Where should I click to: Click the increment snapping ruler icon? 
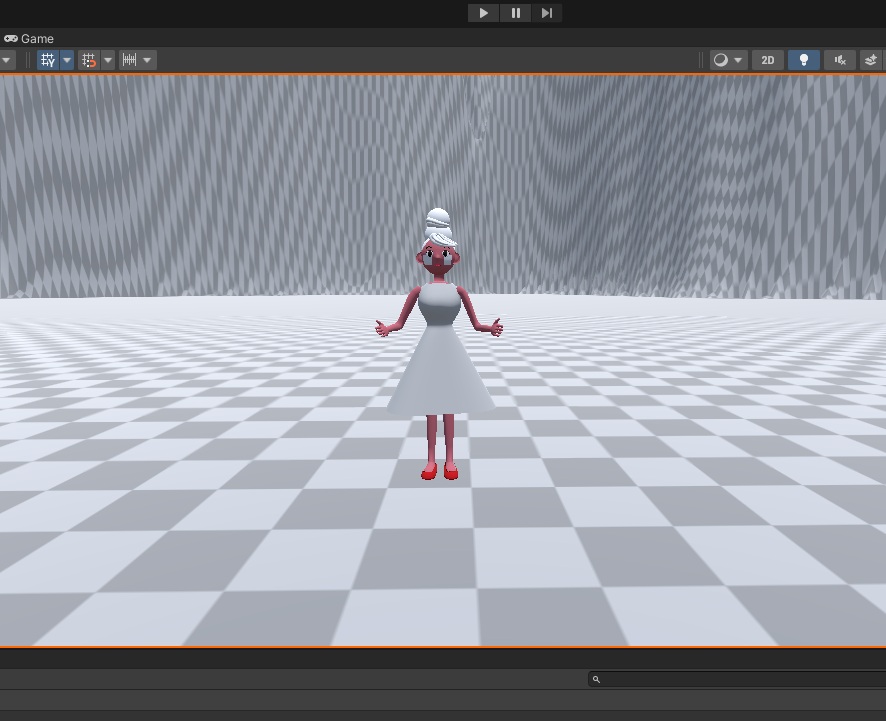pyautogui.click(x=129, y=60)
